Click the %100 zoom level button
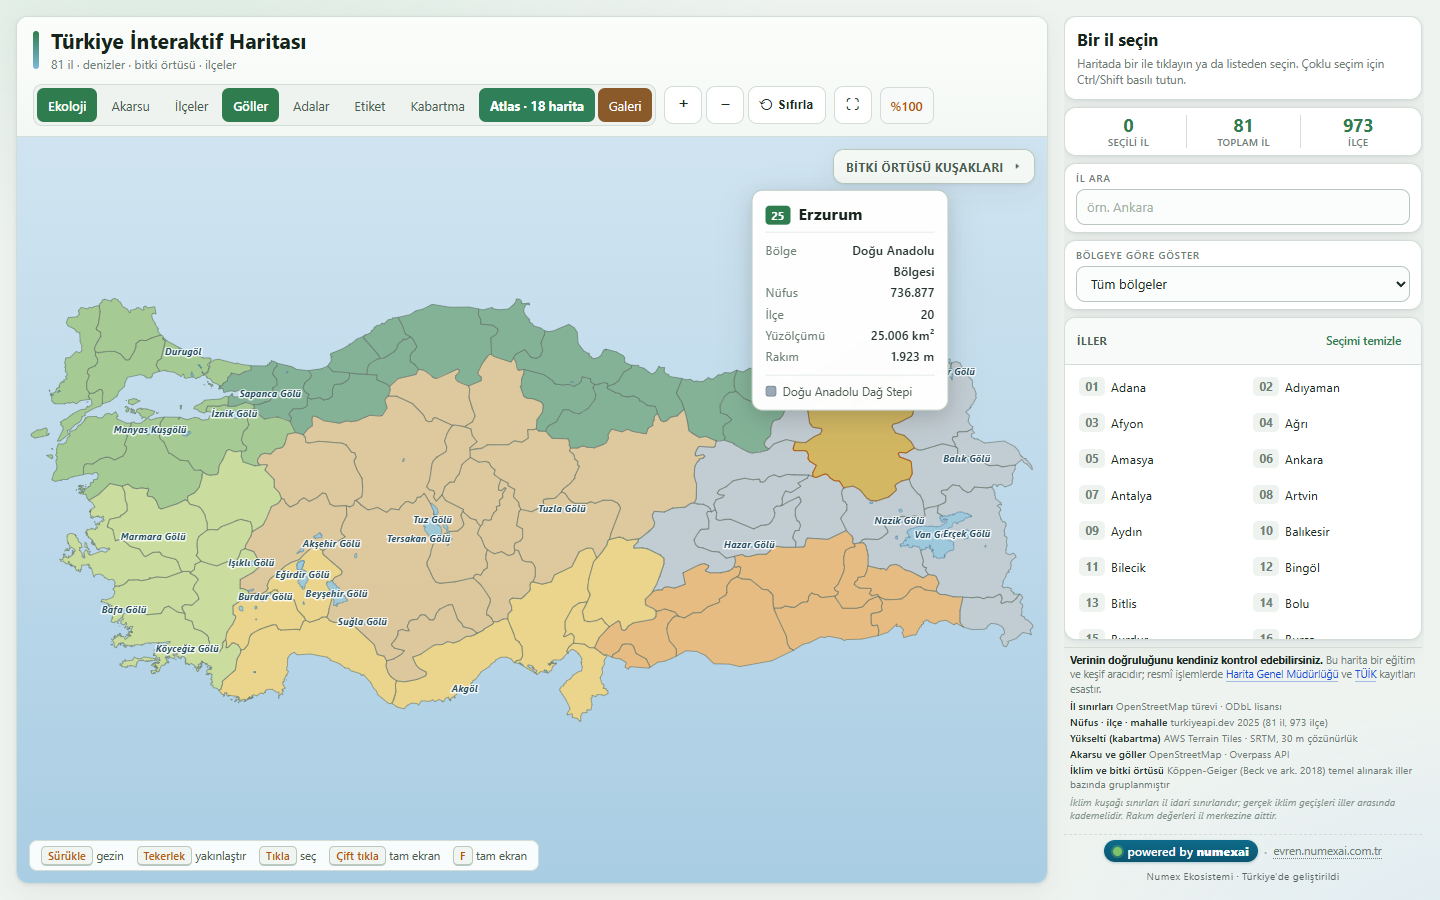Screen dimensions: 1440x900 (x=907, y=106)
